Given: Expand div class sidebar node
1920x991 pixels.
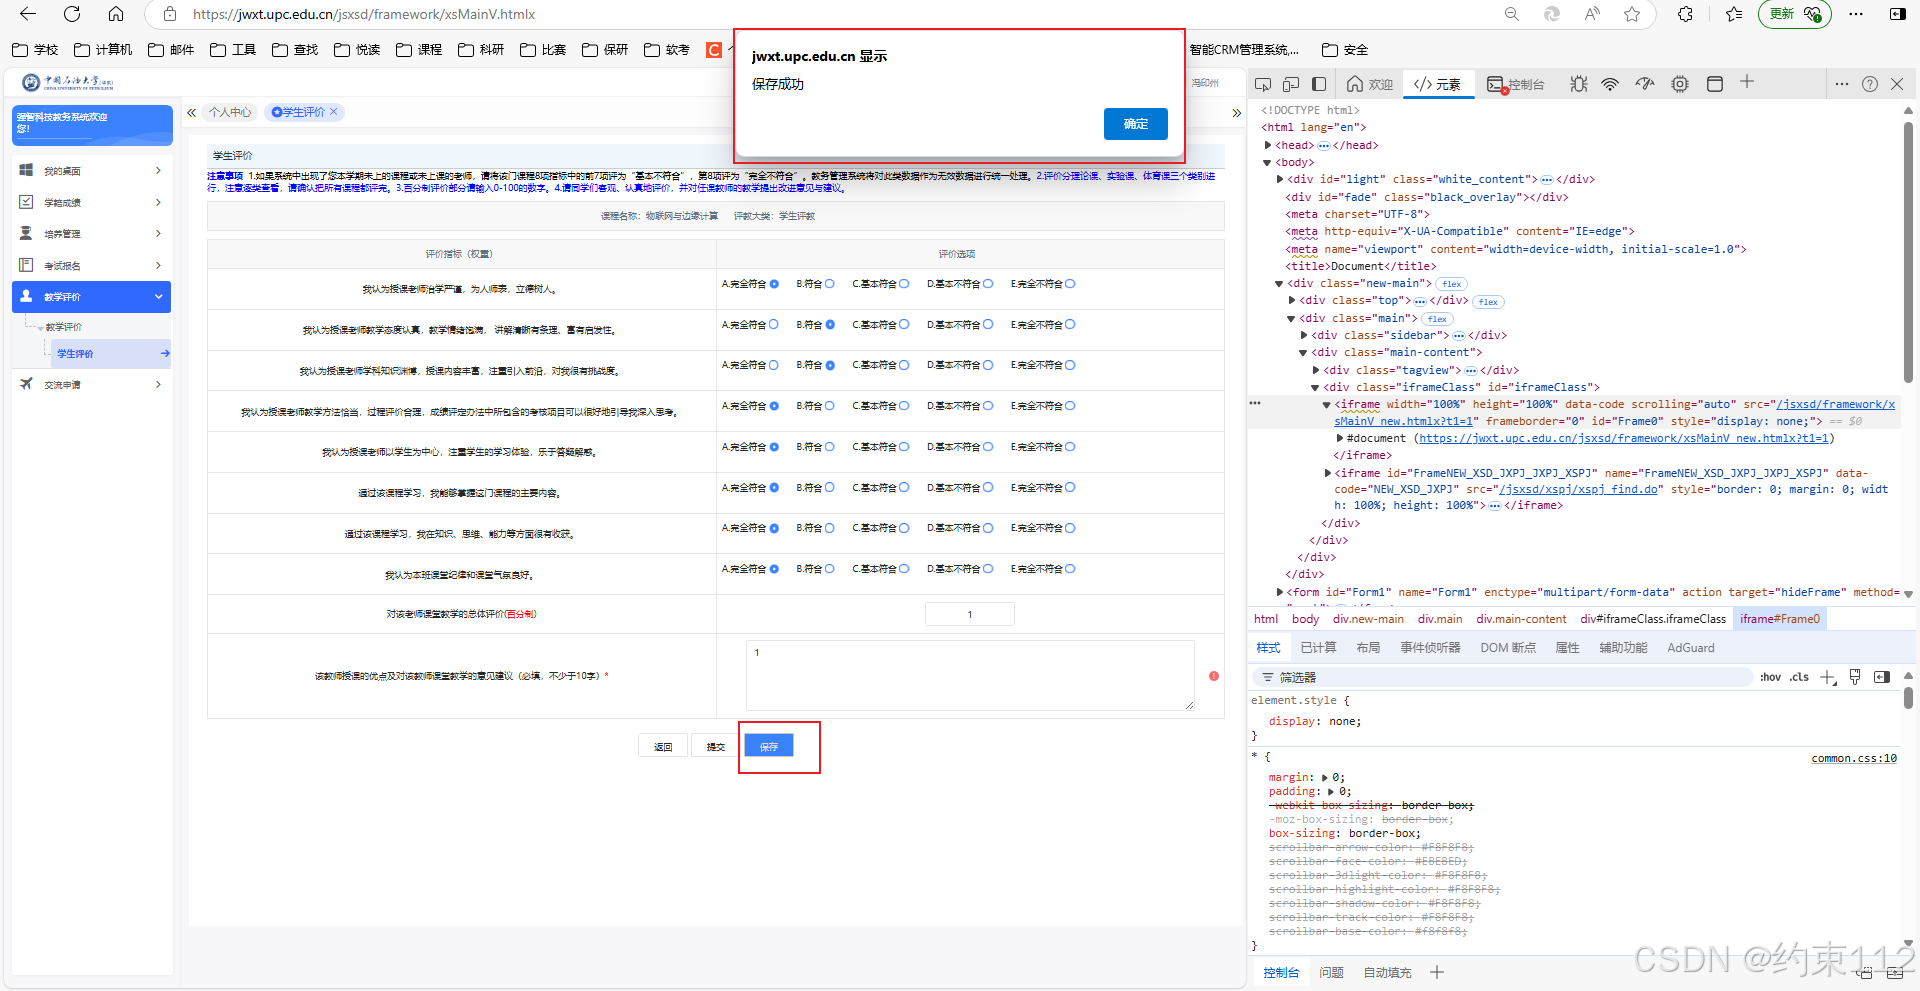Looking at the screenshot, I should pyautogui.click(x=1304, y=335).
